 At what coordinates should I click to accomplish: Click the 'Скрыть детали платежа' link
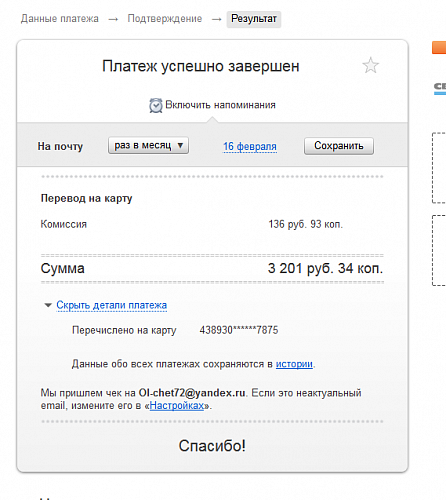(112, 305)
